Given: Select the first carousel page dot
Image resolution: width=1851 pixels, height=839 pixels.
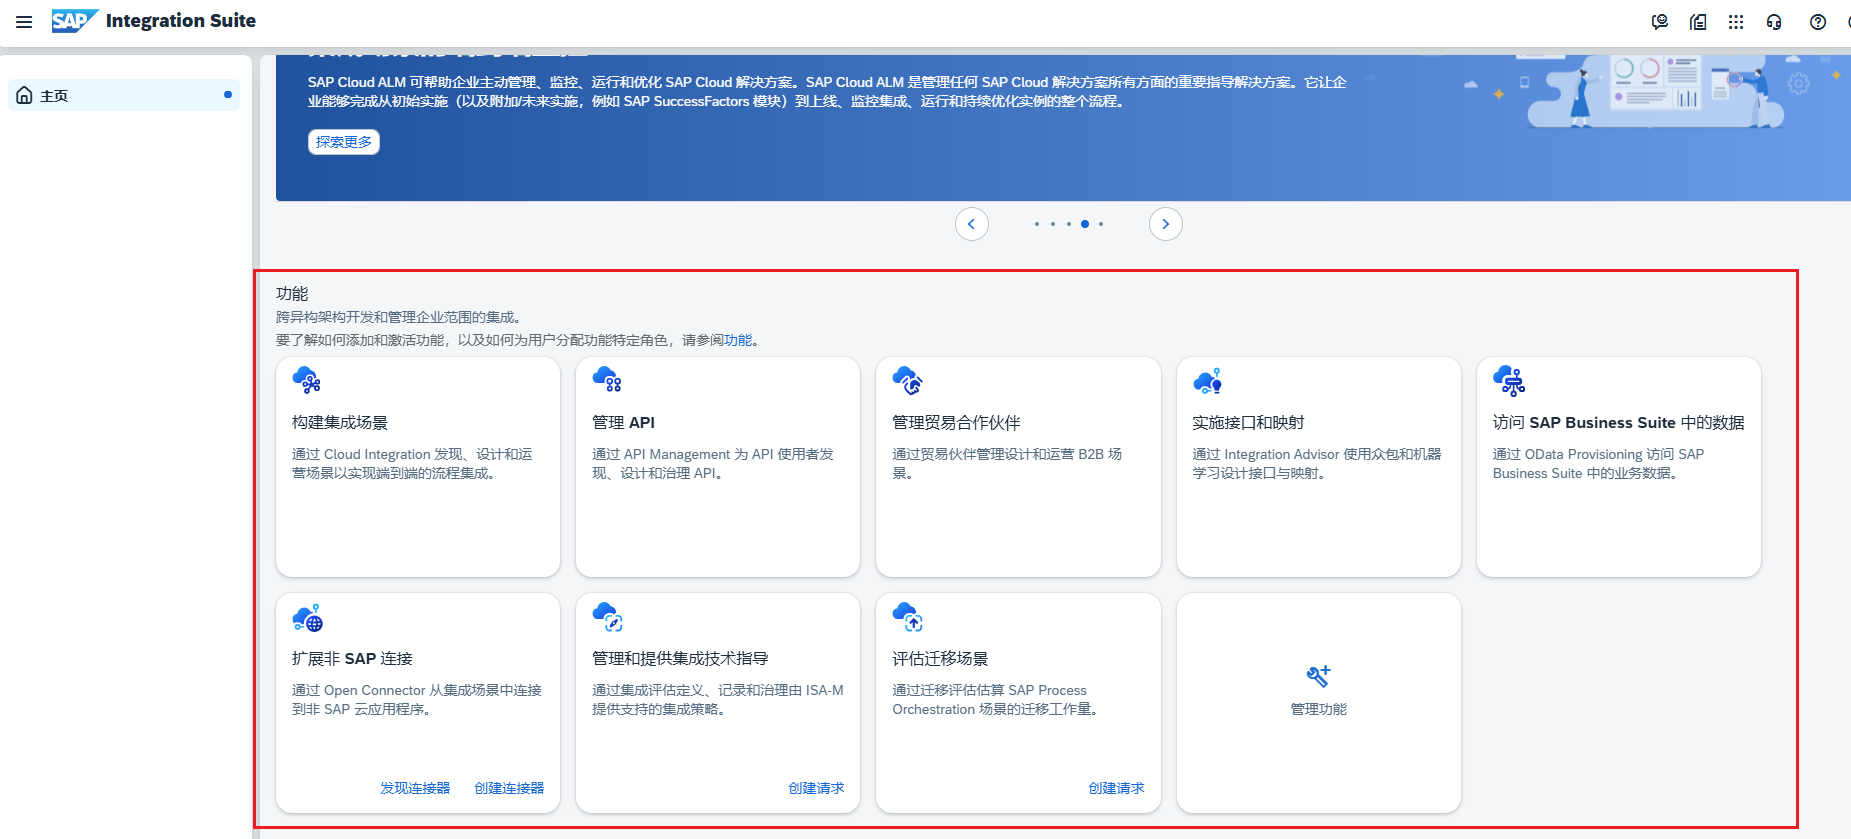Looking at the screenshot, I should (x=1037, y=224).
